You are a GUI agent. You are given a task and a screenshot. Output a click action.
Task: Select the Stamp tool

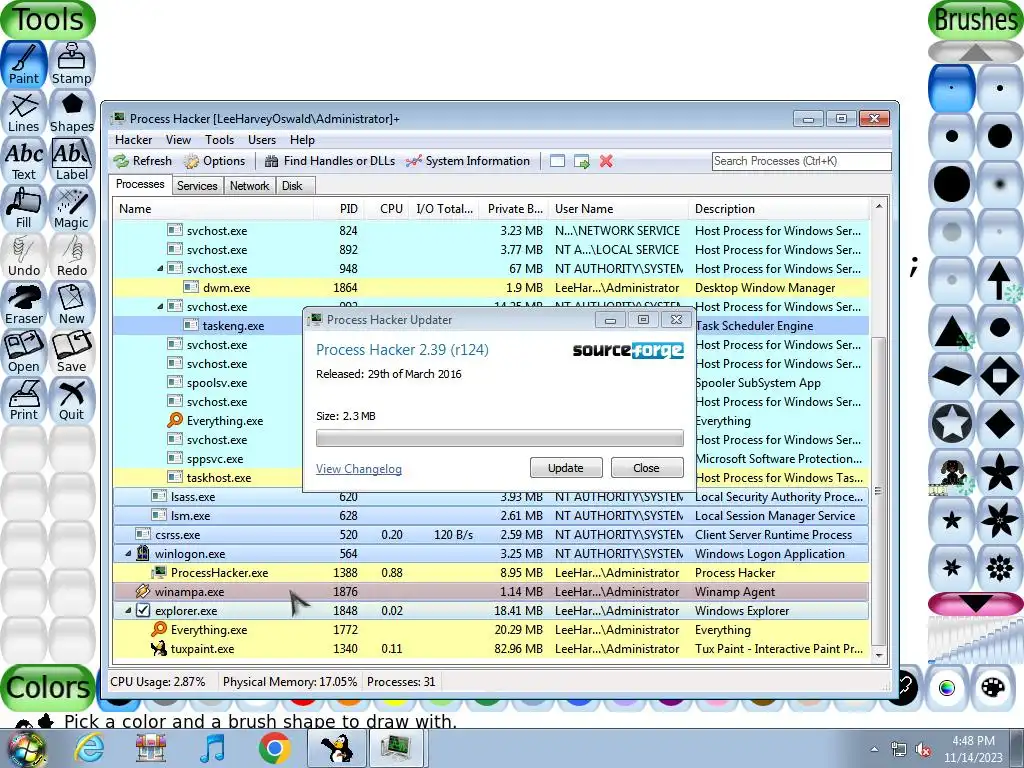click(72, 64)
